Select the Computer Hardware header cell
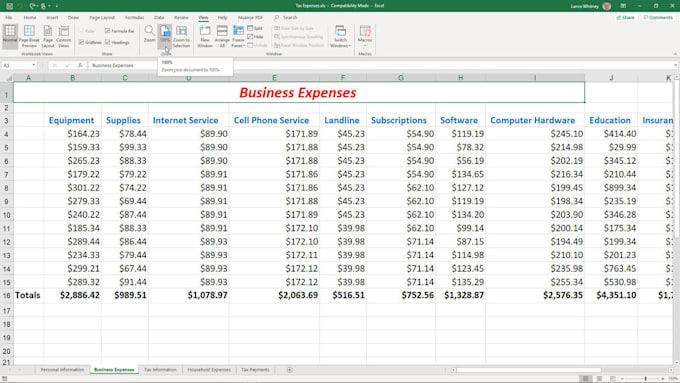The image size is (680, 383). [x=535, y=121]
